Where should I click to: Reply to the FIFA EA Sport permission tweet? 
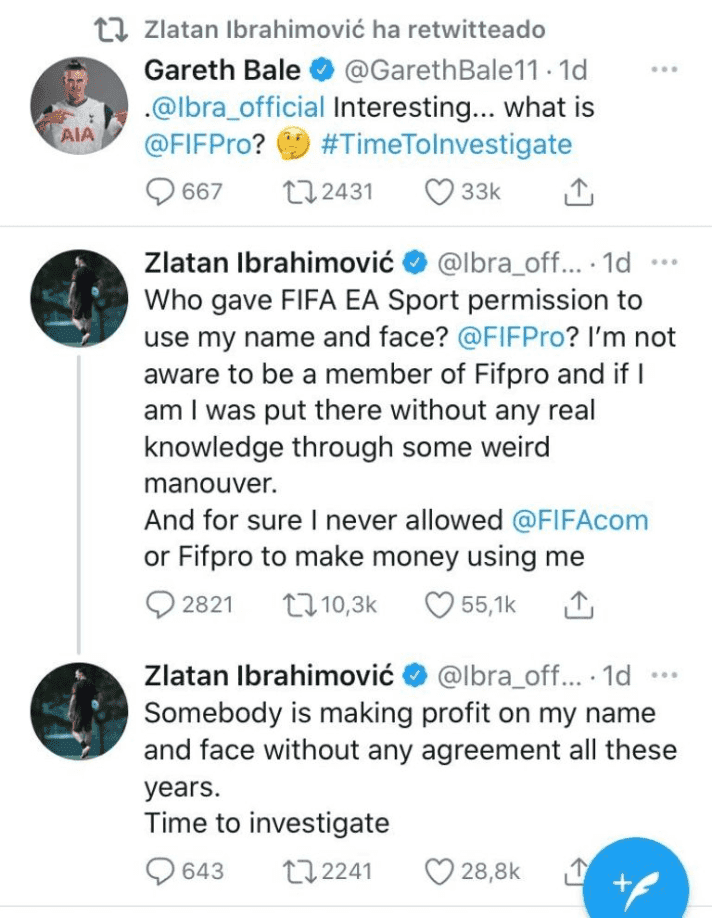point(161,604)
